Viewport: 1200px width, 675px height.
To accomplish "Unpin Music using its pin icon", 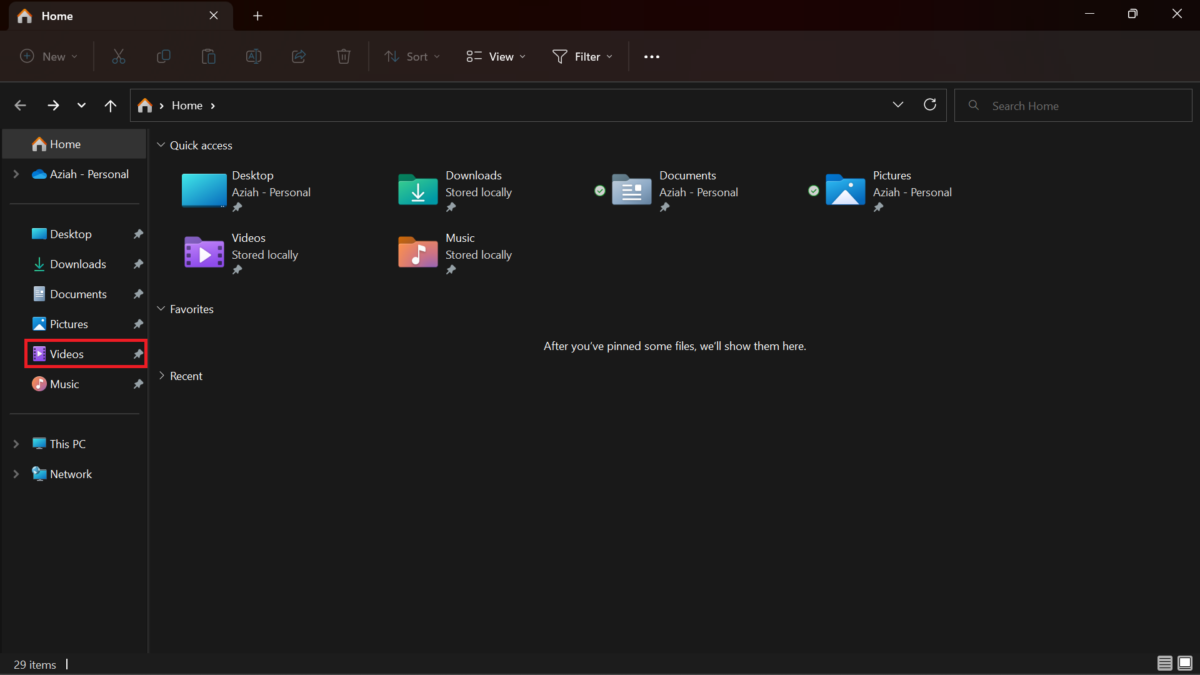I will tap(138, 383).
